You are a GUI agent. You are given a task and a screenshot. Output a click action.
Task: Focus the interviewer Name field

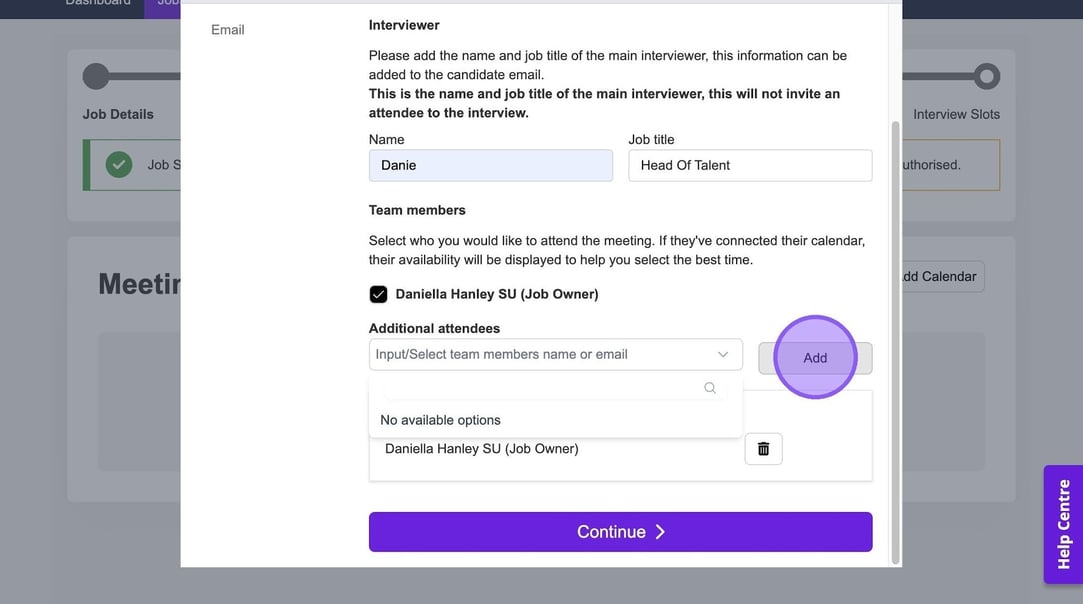(x=490, y=166)
